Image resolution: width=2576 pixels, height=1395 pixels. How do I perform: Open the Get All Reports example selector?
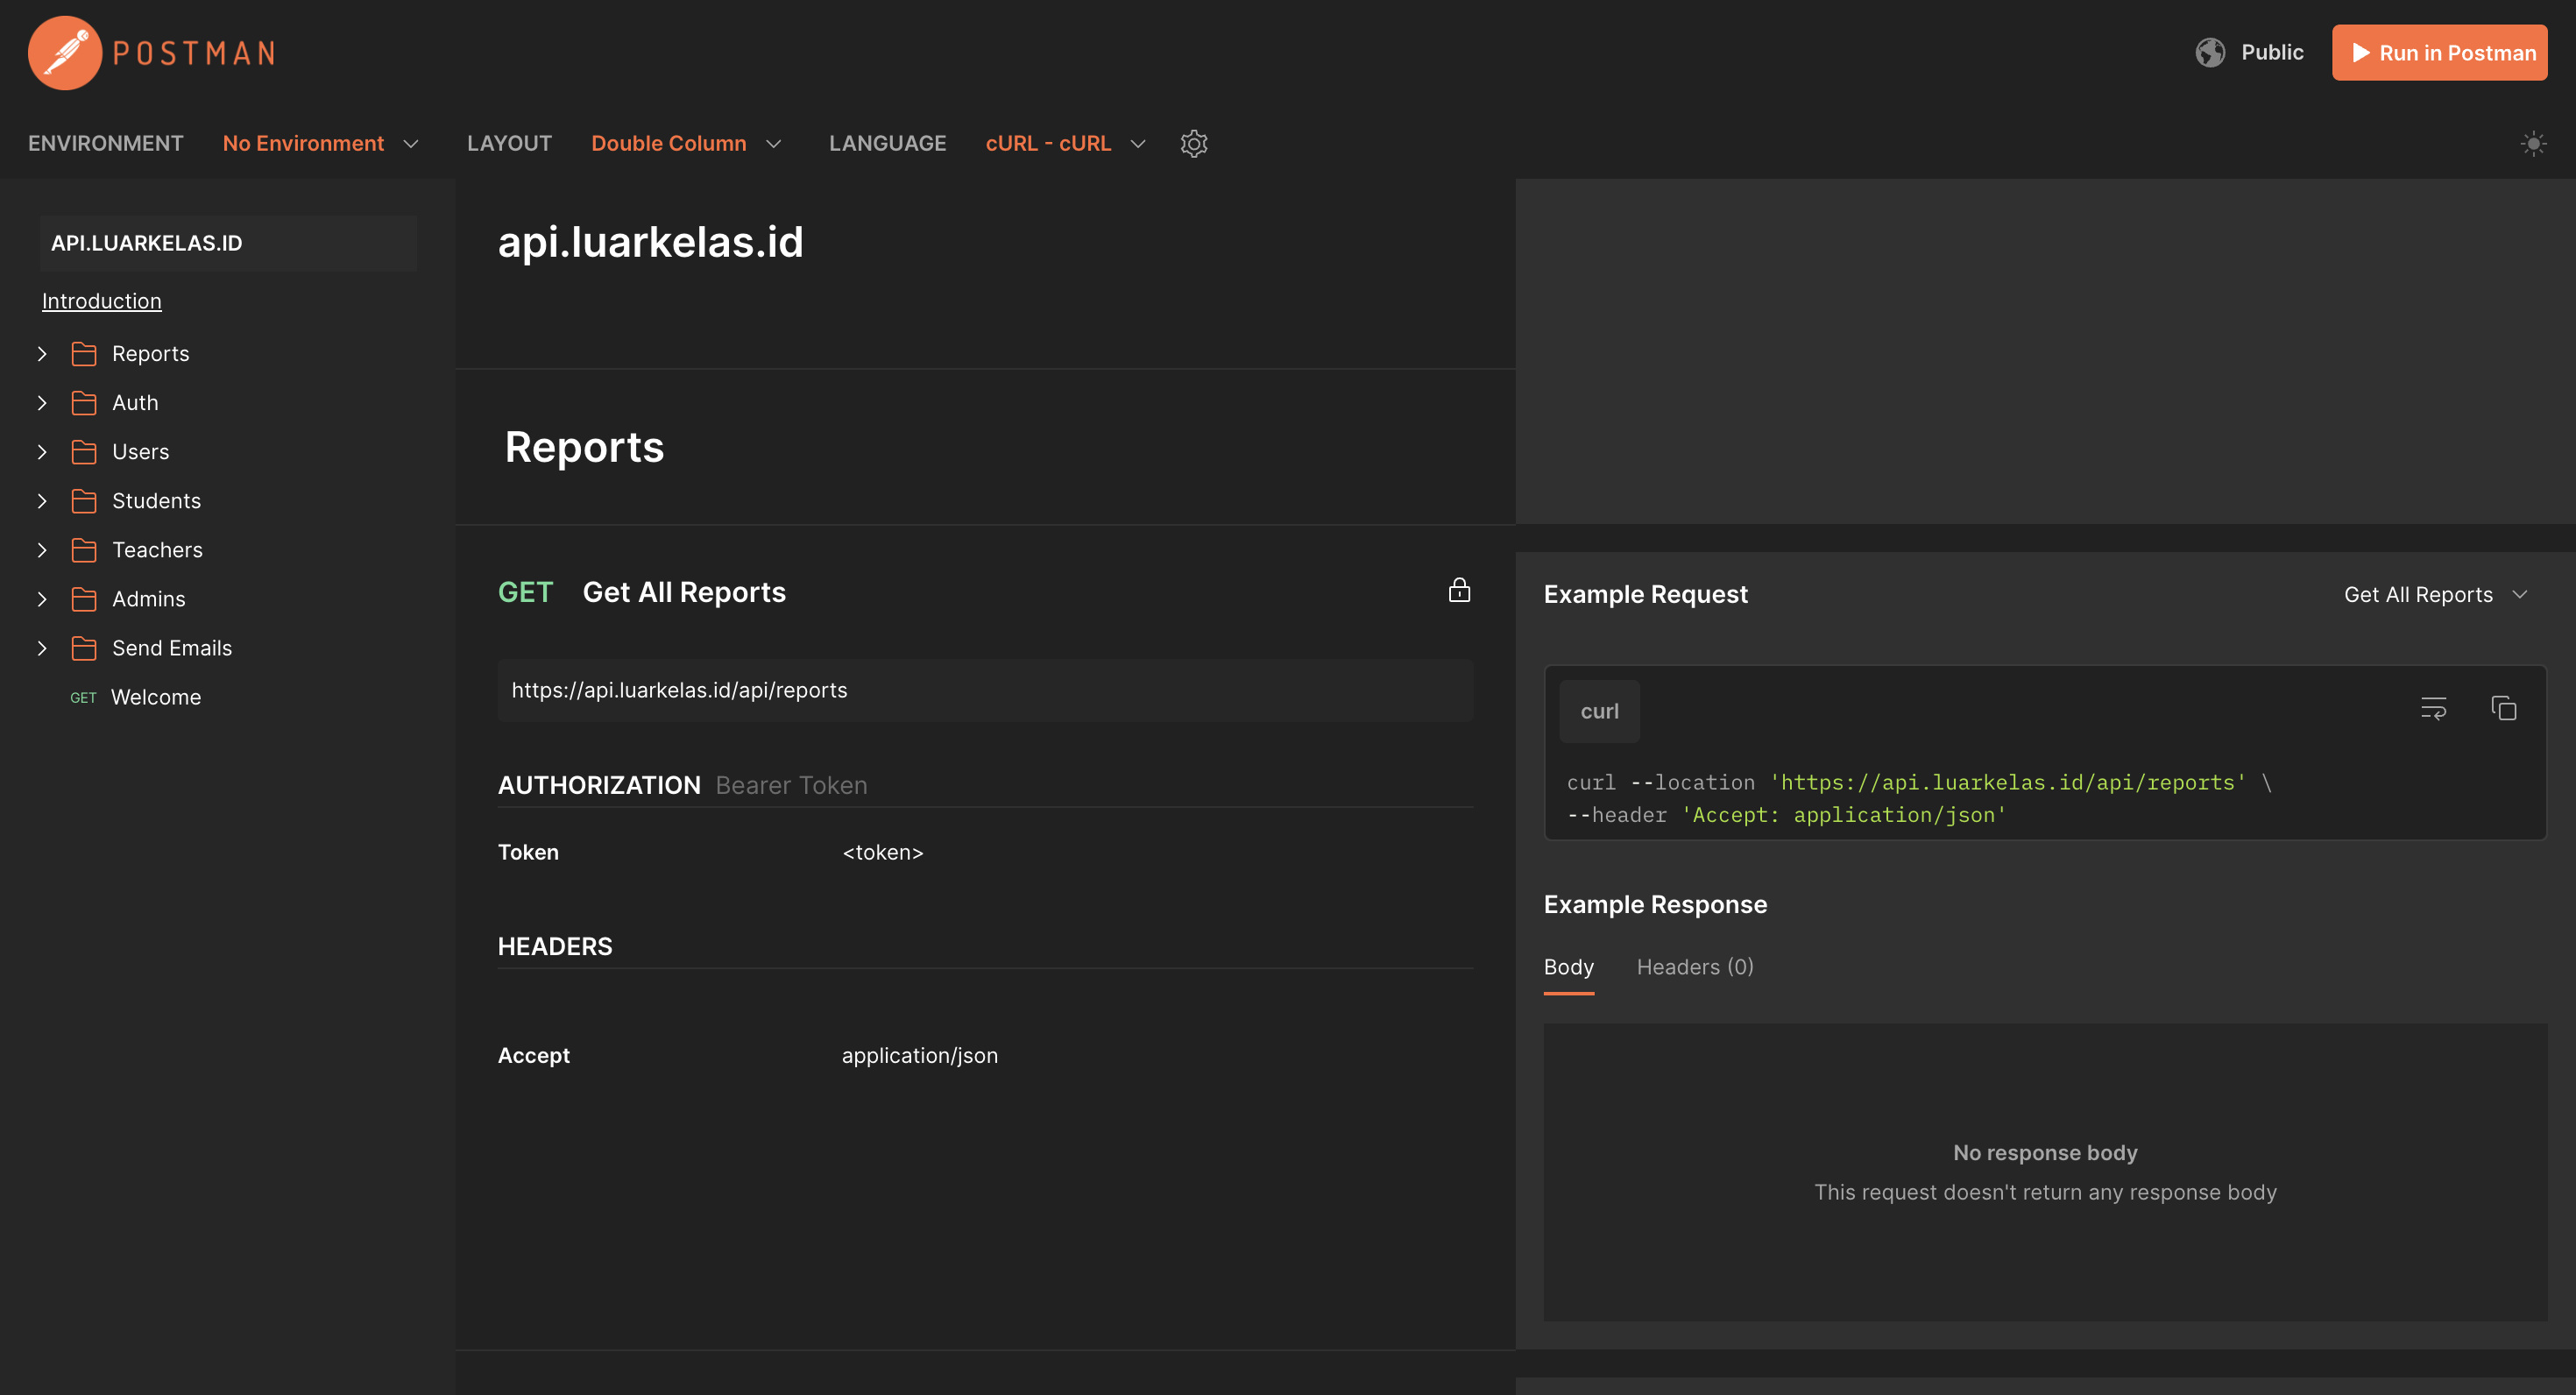pos(2434,594)
